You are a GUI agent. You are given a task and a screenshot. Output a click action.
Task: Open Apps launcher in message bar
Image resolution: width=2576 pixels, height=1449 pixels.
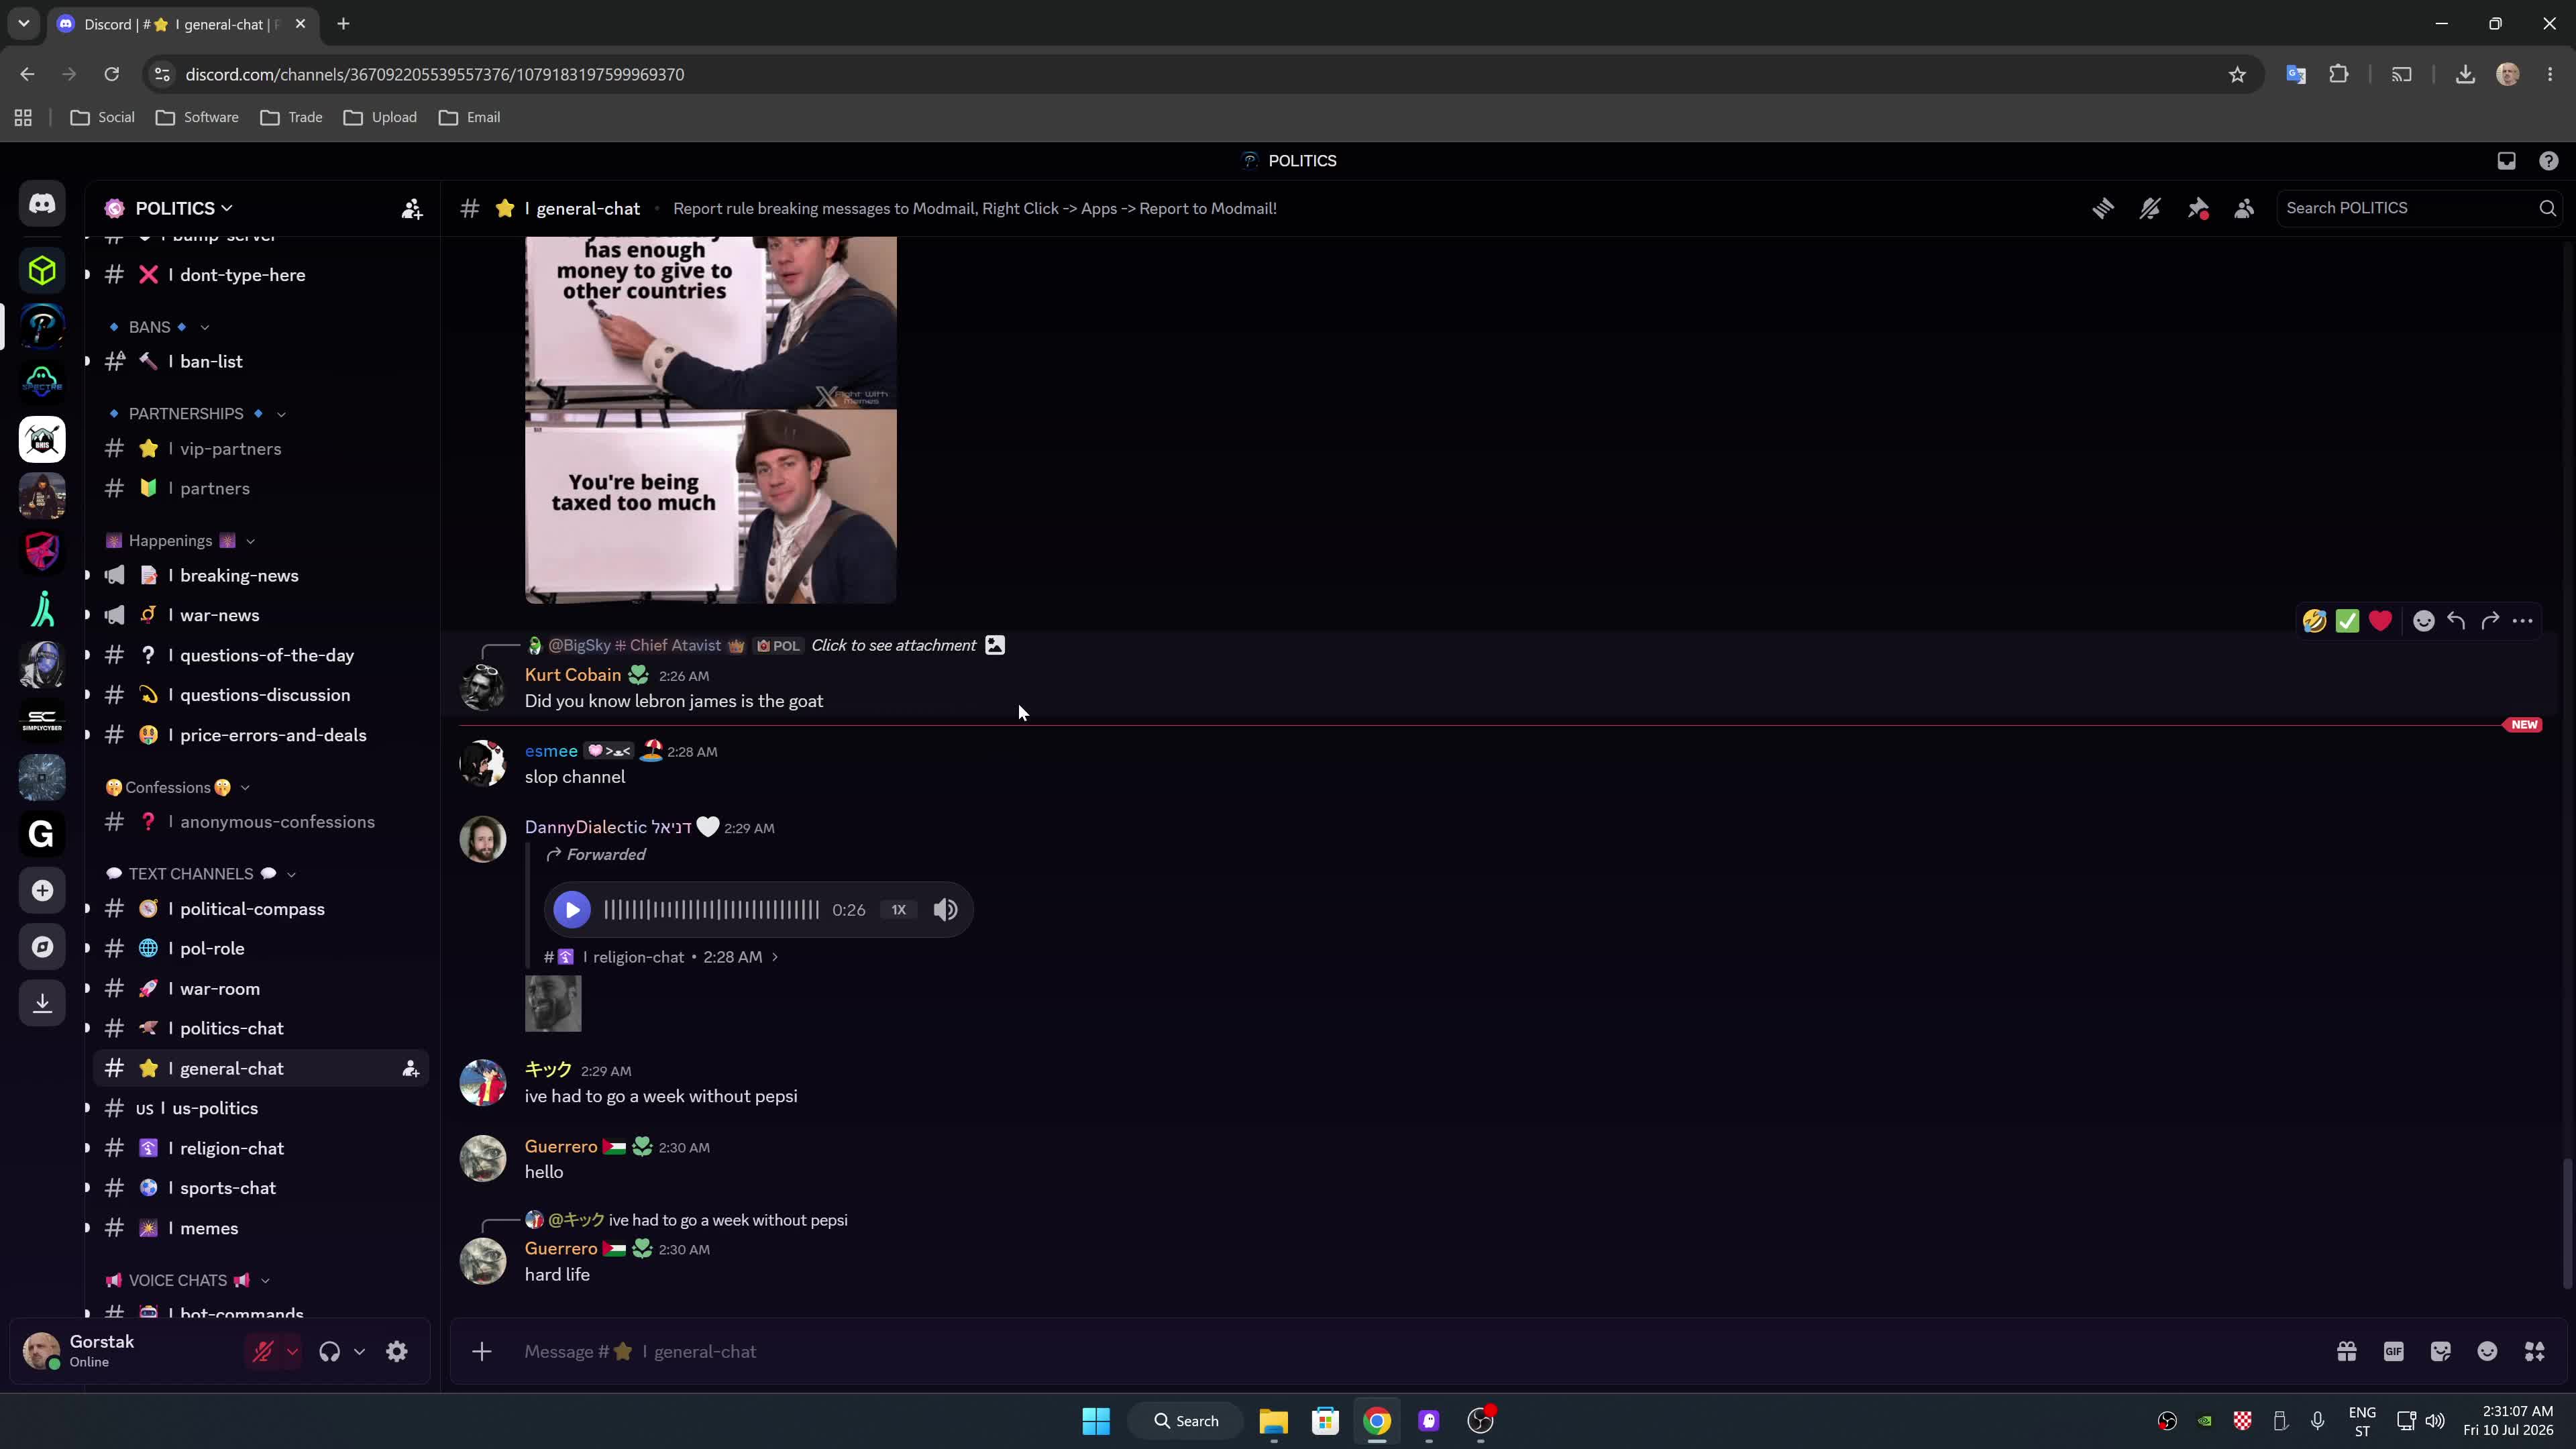tap(2535, 1352)
